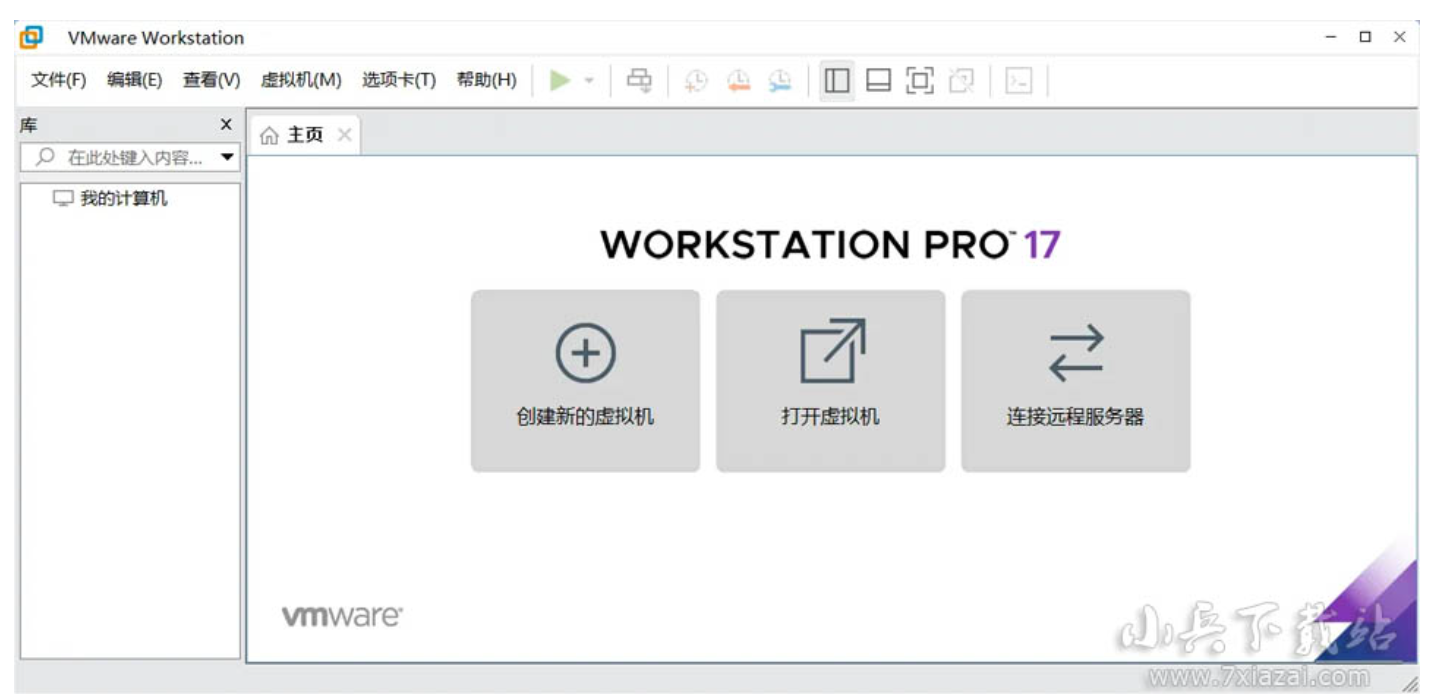Click the console view terminal icon
1431x698 pixels.
1018,80
